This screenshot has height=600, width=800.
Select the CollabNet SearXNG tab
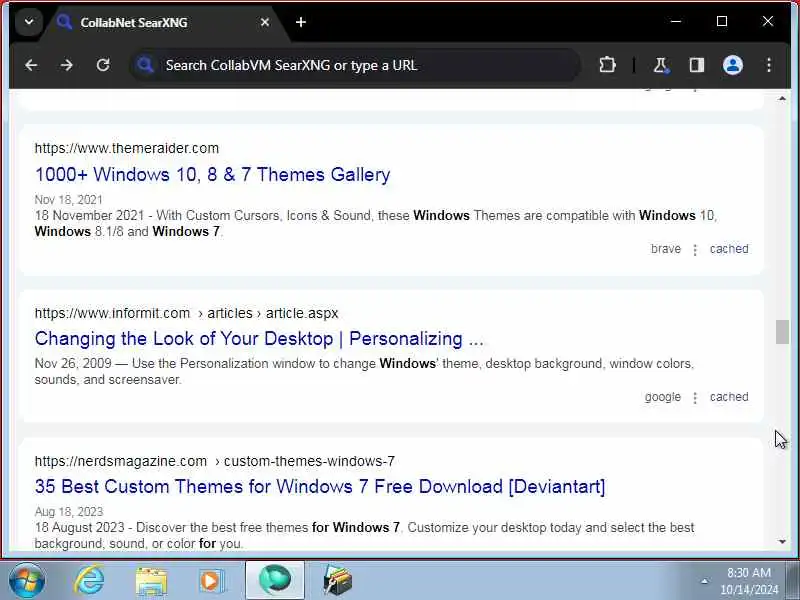[x=163, y=22]
